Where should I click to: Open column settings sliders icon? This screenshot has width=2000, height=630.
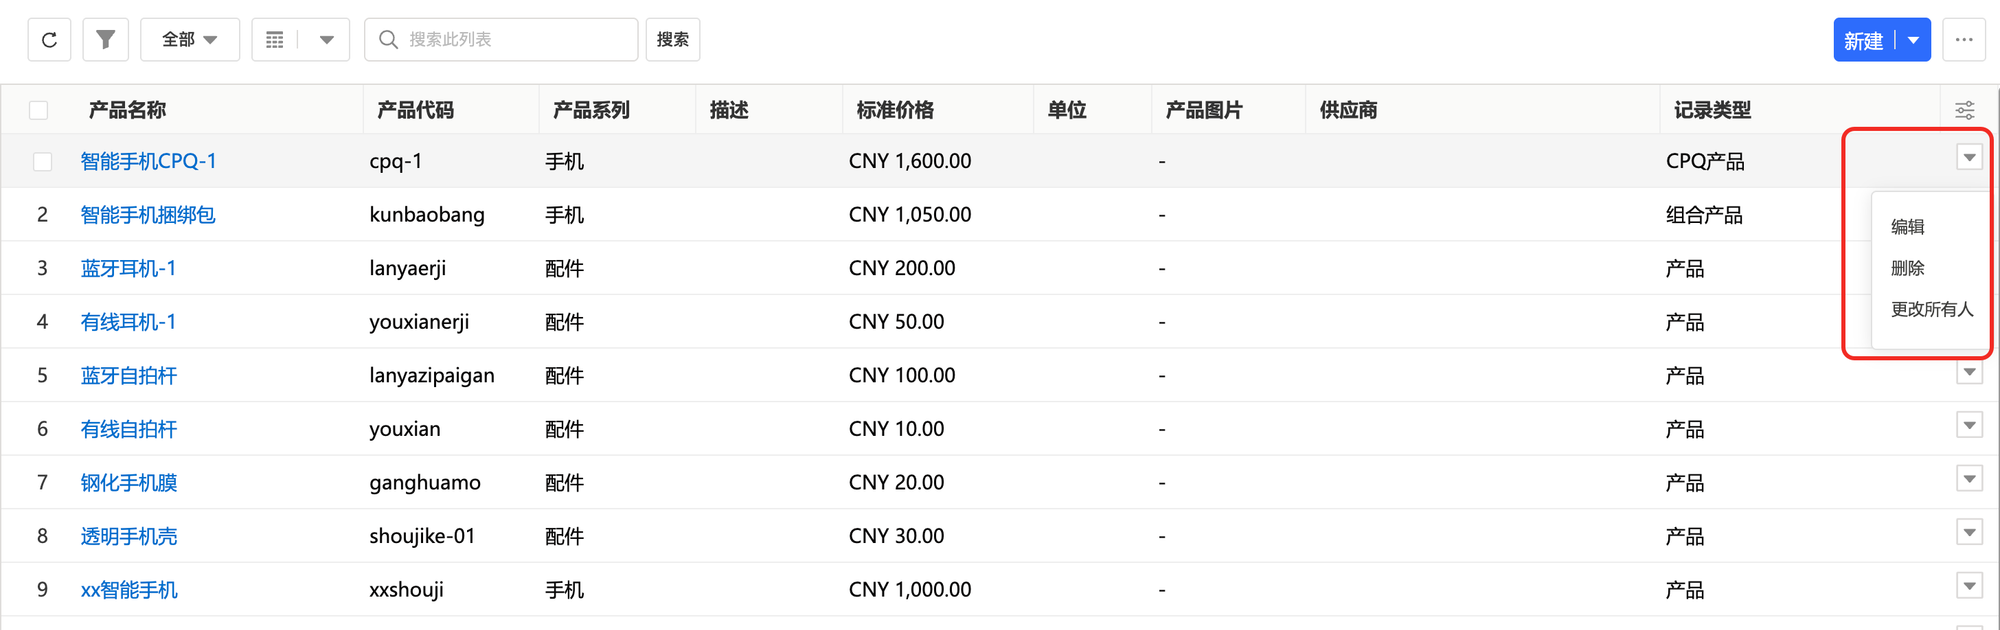(1964, 110)
